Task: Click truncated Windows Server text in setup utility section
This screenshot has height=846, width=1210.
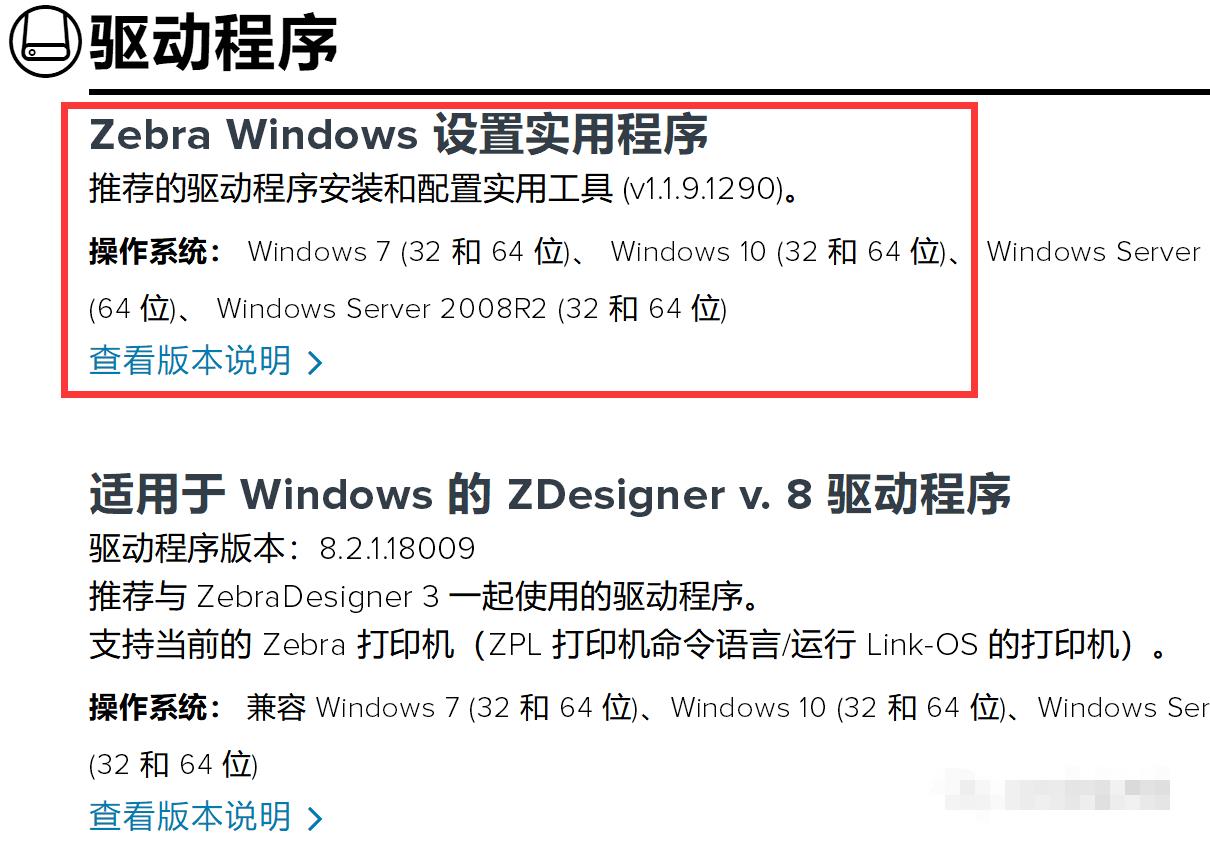Action: coord(1093,252)
